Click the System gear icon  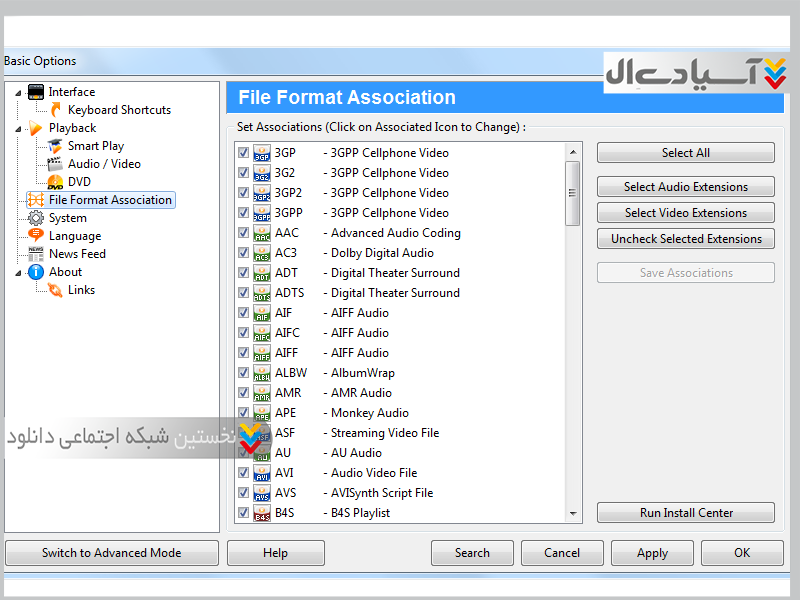coord(36,218)
